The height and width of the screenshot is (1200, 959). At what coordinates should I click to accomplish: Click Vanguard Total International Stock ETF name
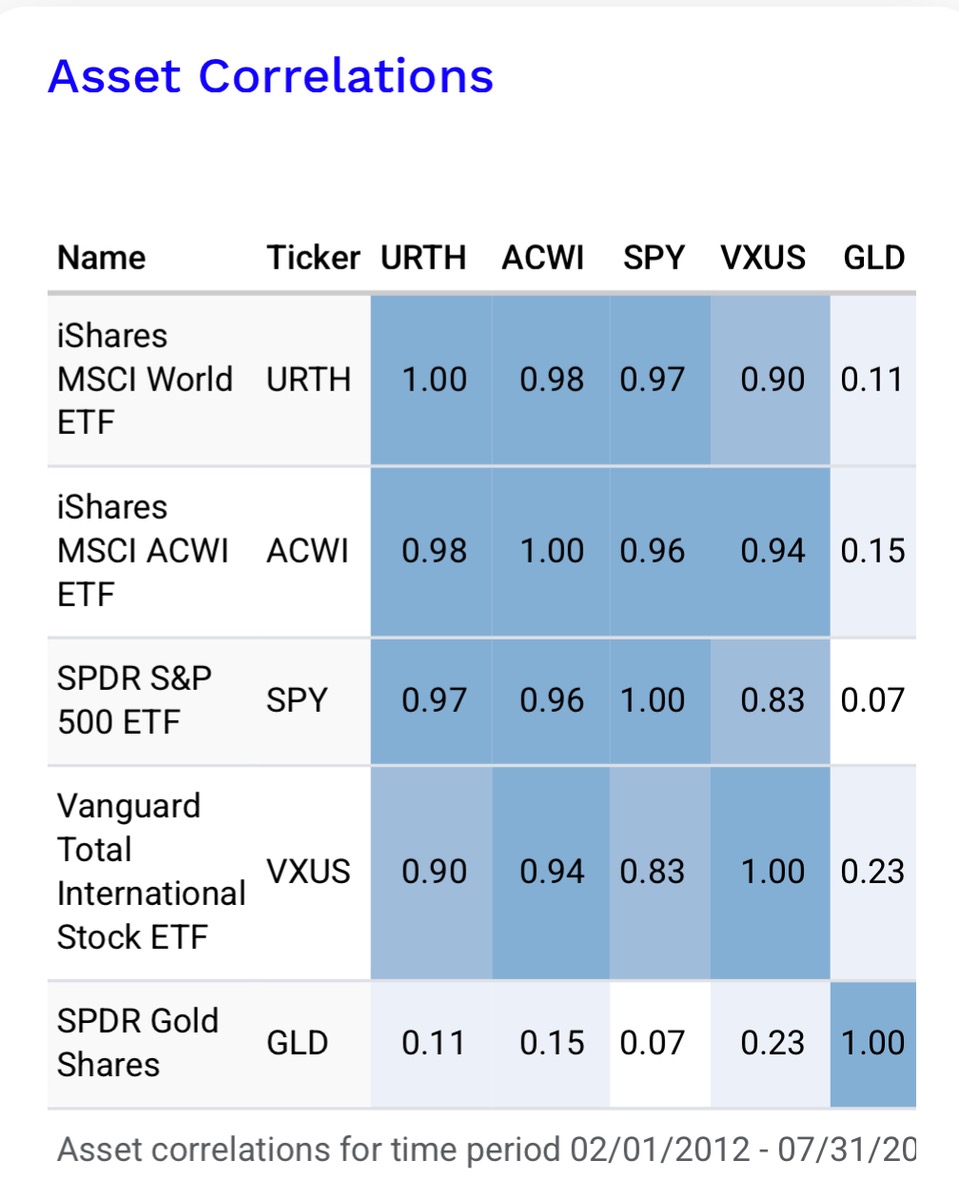click(x=150, y=871)
